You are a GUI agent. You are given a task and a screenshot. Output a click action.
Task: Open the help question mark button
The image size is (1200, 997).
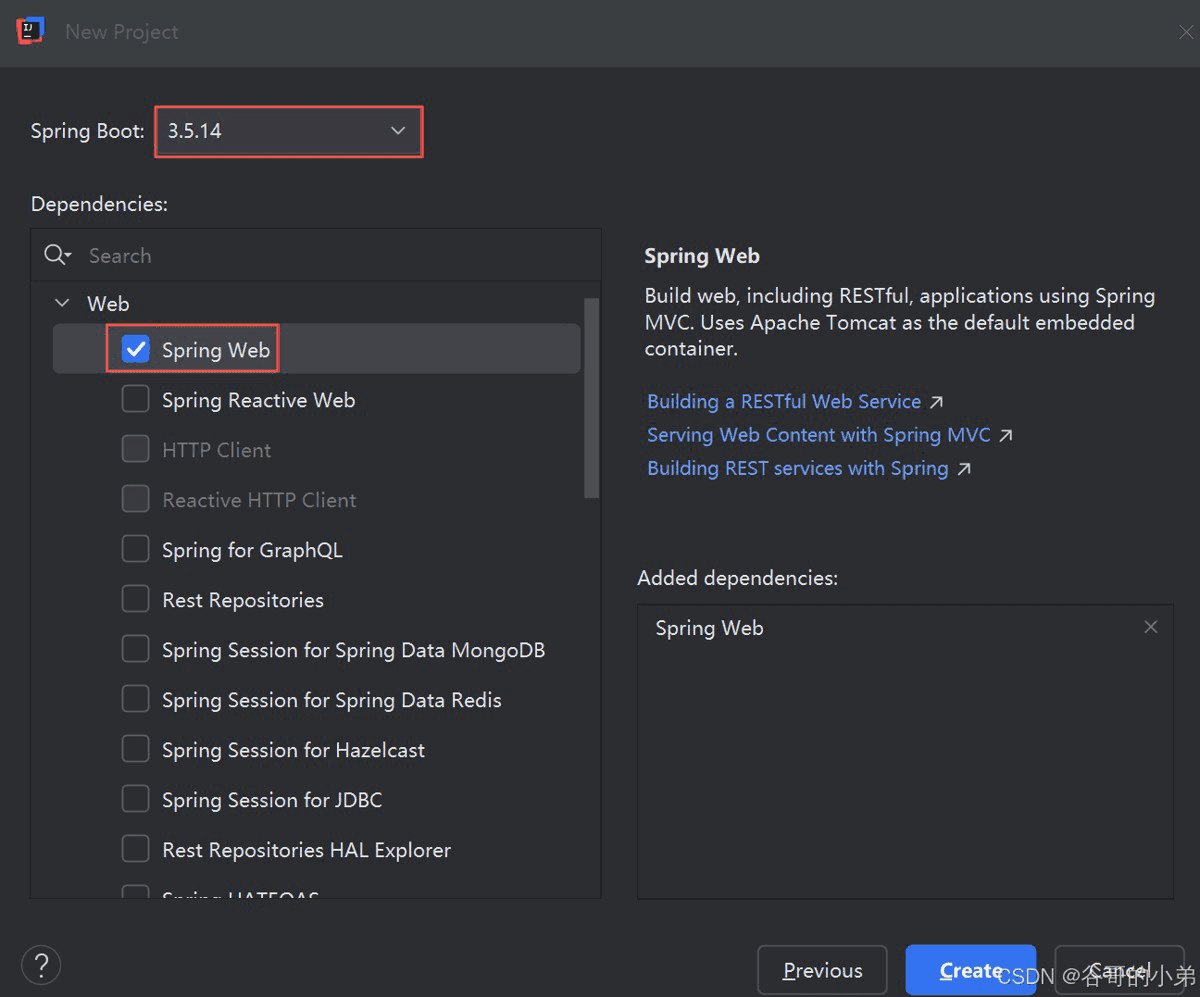[41, 966]
